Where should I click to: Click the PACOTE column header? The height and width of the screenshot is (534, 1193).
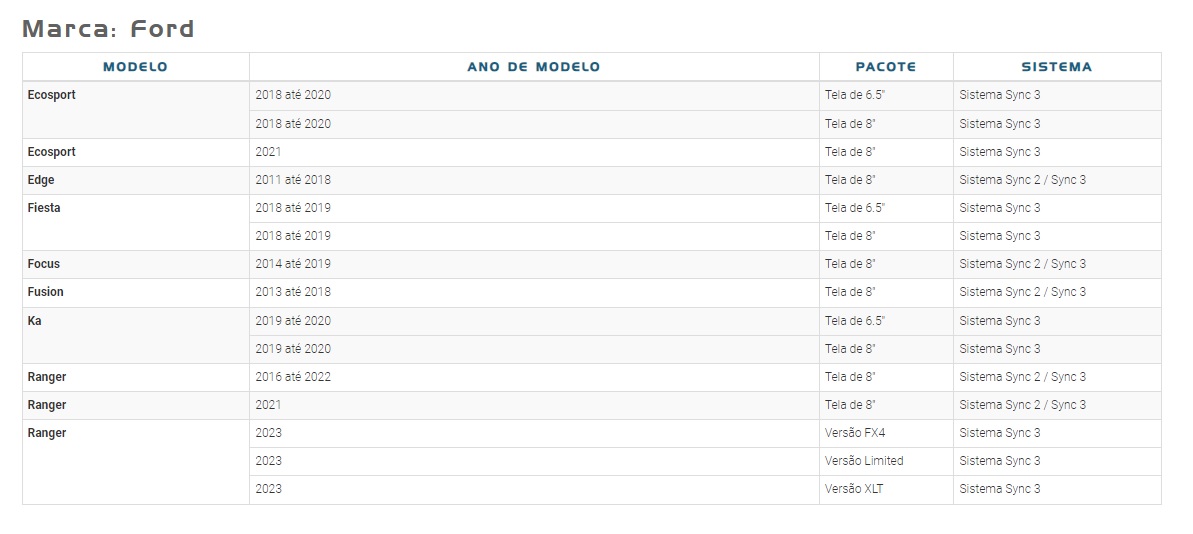click(x=886, y=67)
